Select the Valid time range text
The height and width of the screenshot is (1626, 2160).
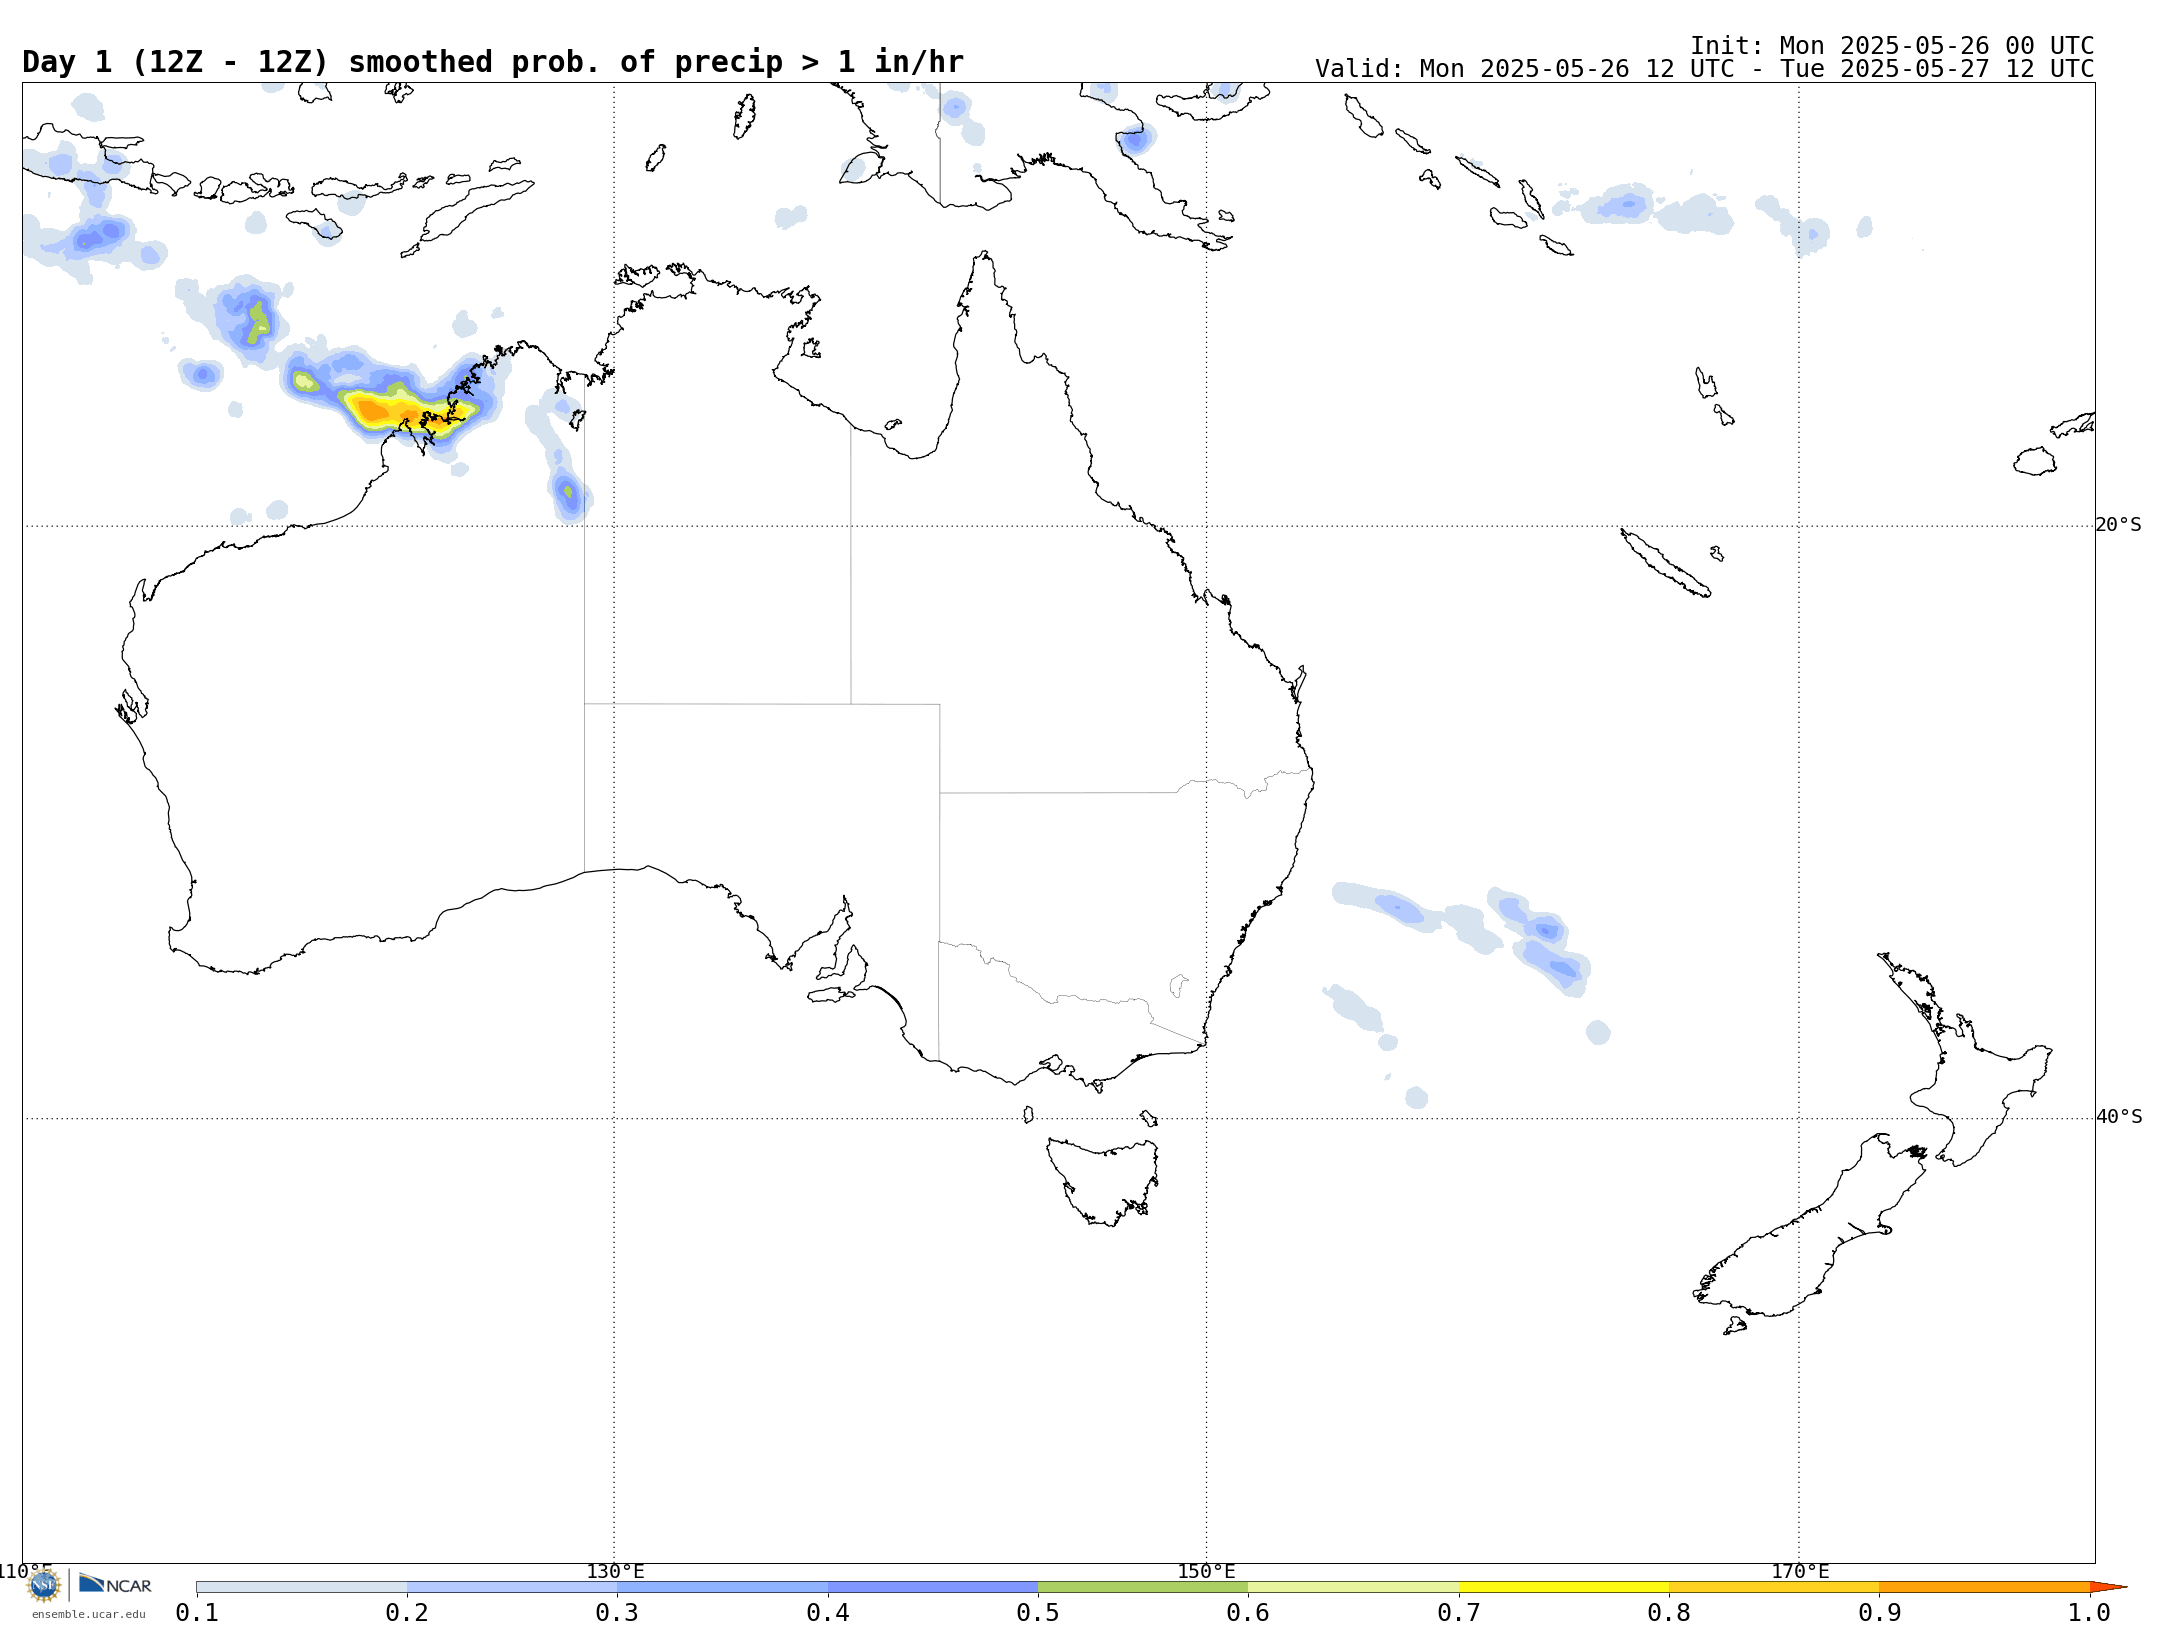1704,69
